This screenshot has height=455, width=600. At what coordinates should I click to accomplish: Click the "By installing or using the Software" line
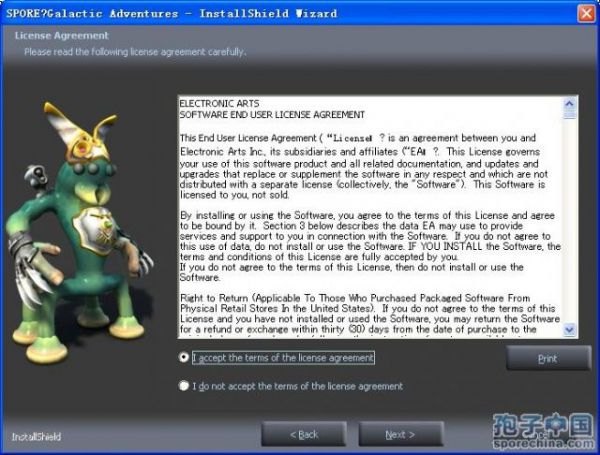pyautogui.click(x=367, y=215)
